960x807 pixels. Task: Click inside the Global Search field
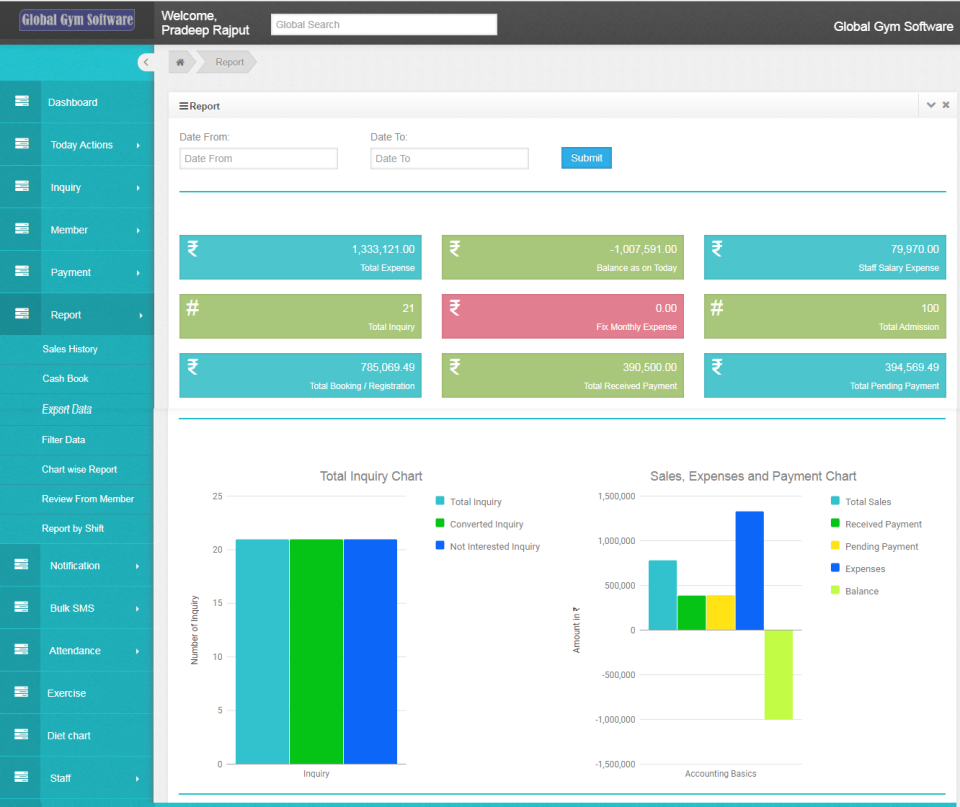383,23
